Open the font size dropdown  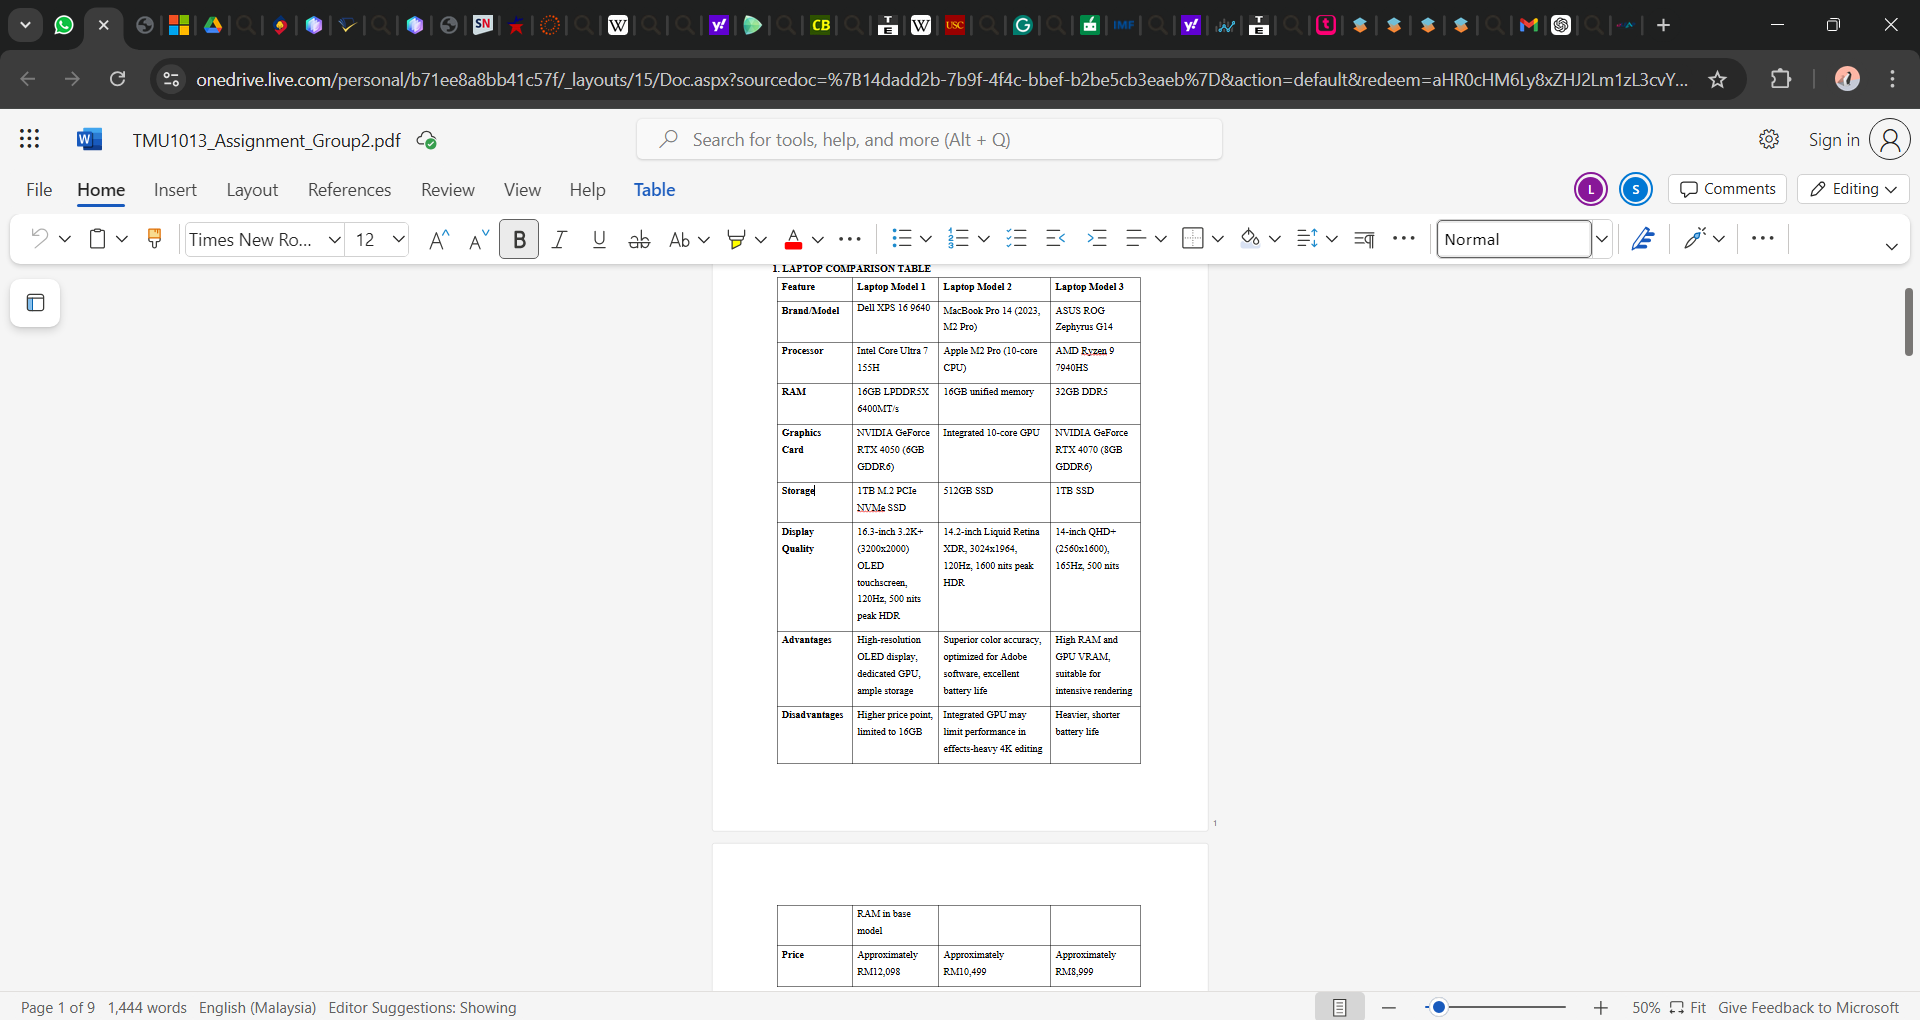[399, 239]
